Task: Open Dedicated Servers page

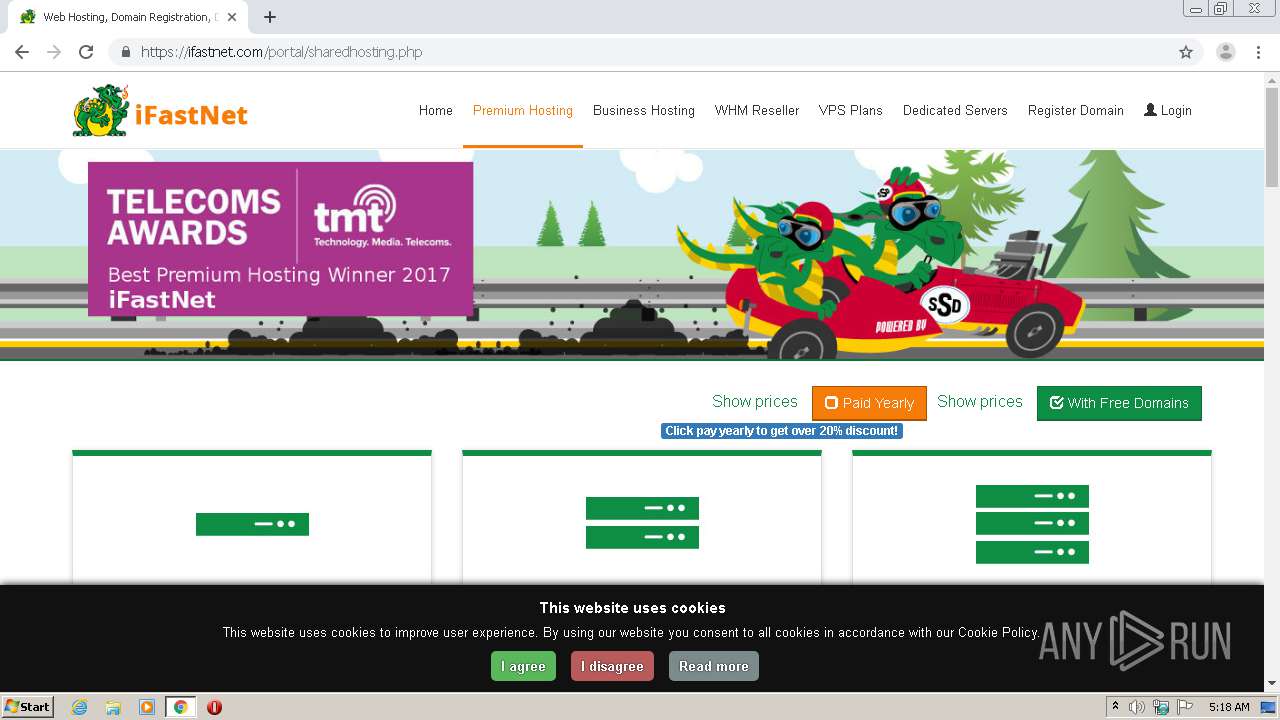Action: click(955, 110)
